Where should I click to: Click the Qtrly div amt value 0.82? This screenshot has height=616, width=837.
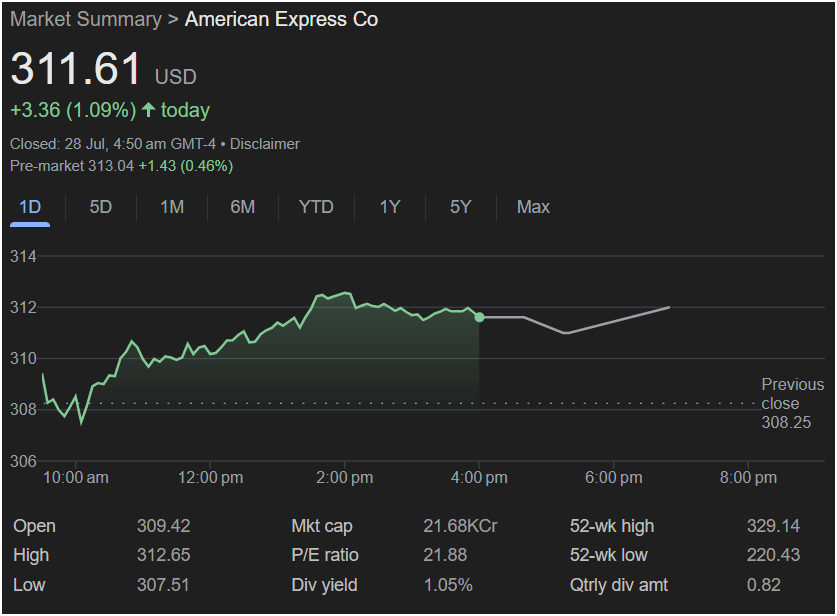coord(764,585)
